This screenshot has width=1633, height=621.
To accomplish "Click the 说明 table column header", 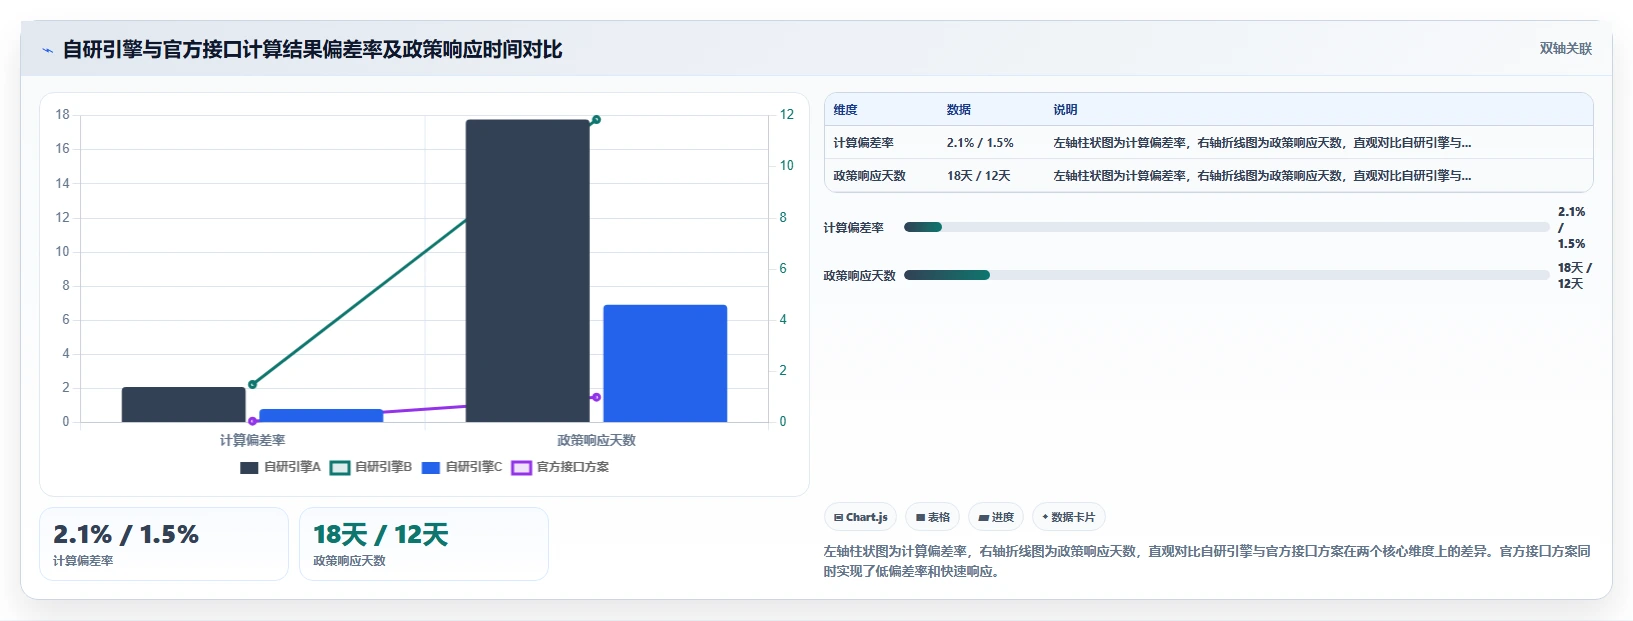I will [x=1065, y=110].
